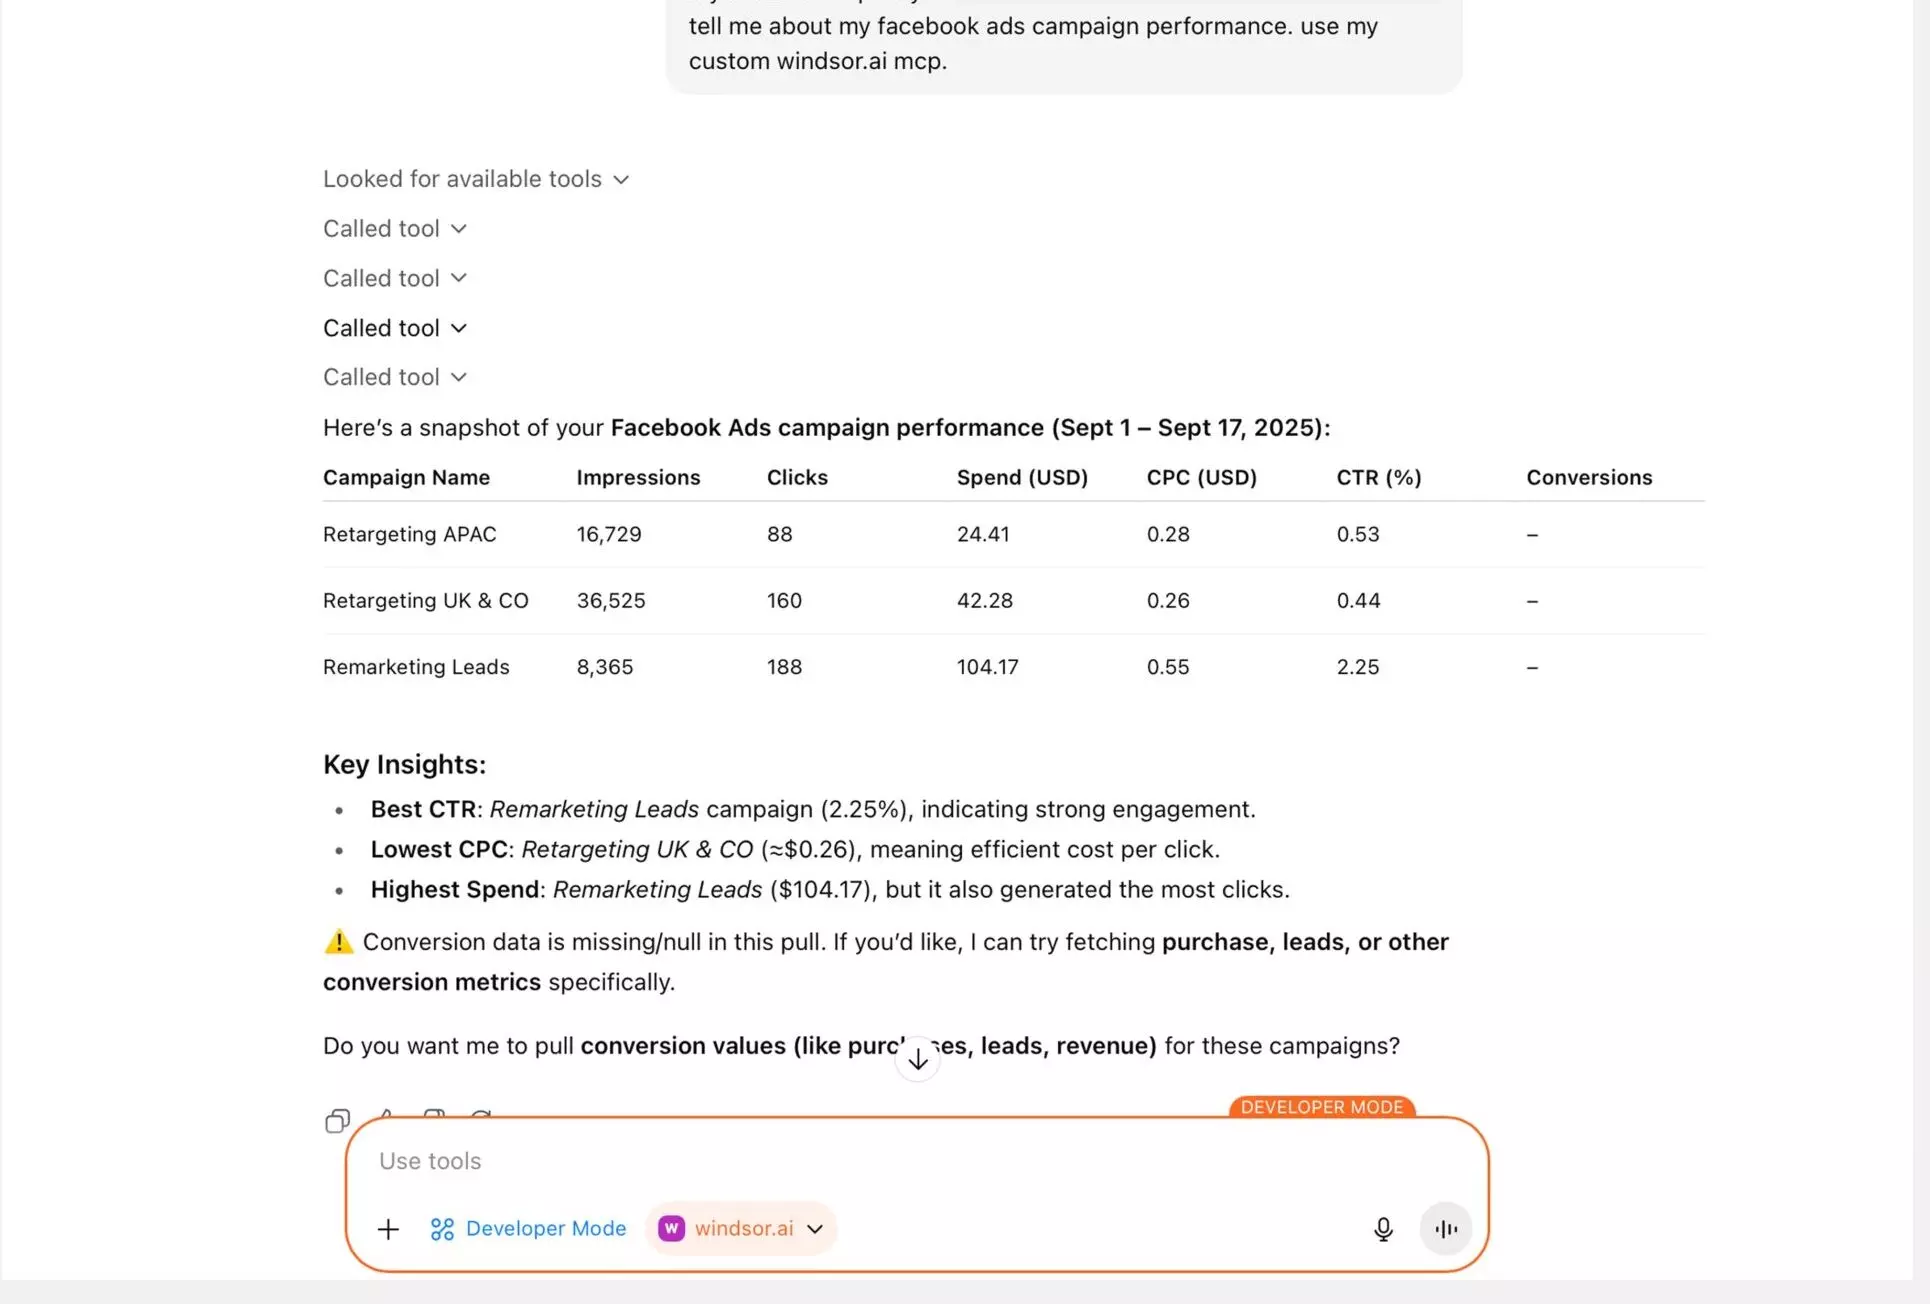Click the yellow warning icon

click(x=339, y=942)
